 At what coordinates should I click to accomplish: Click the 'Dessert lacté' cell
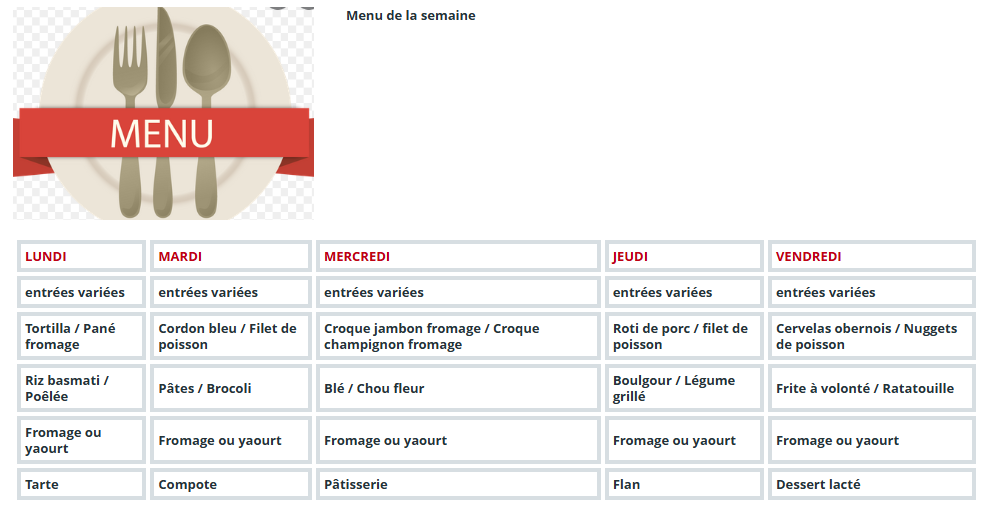coord(872,484)
